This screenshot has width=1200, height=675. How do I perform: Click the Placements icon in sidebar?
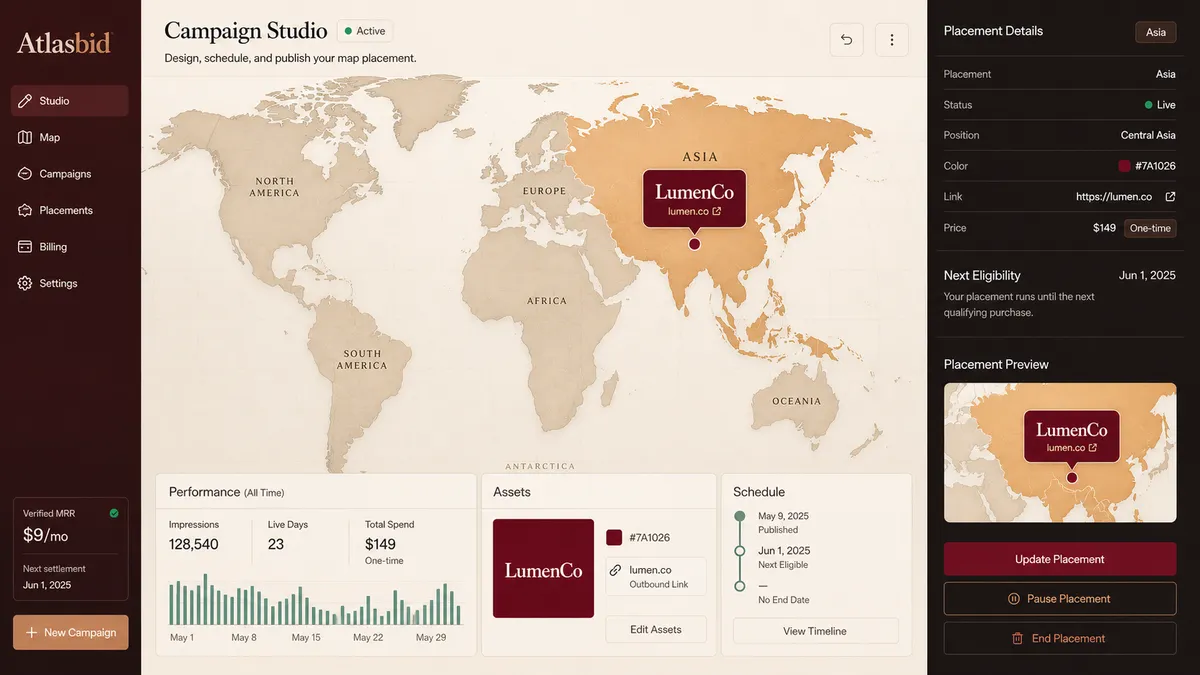[x=25, y=210]
